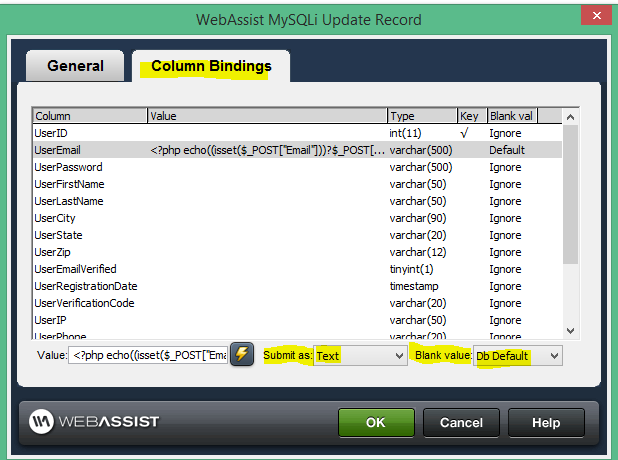Click the Blank val column header

512,116
